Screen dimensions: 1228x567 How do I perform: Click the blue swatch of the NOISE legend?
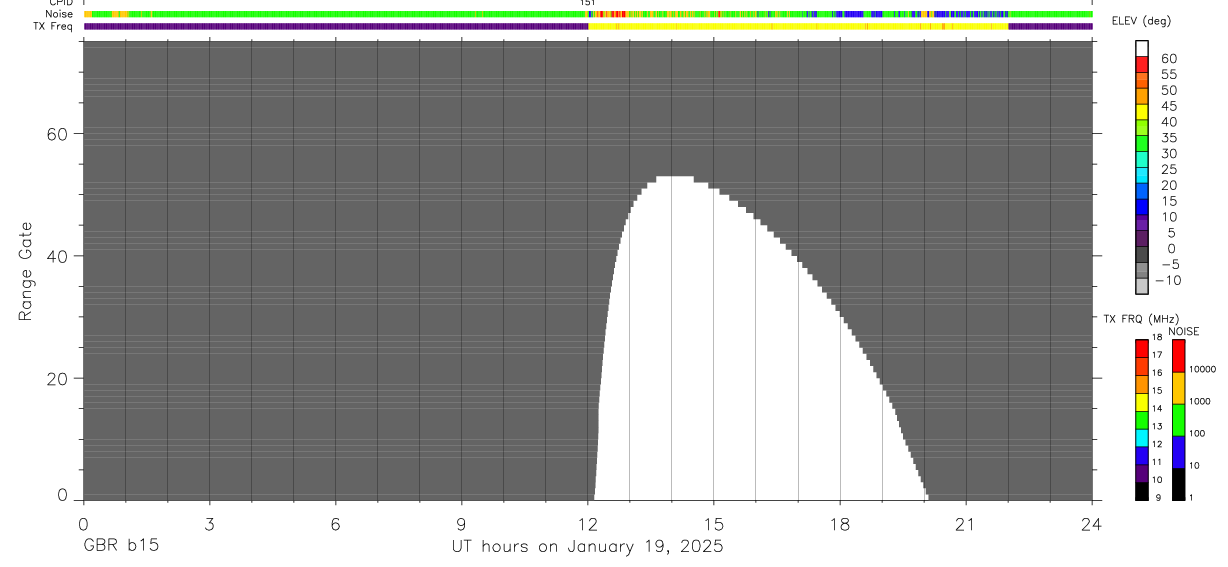[1178, 452]
